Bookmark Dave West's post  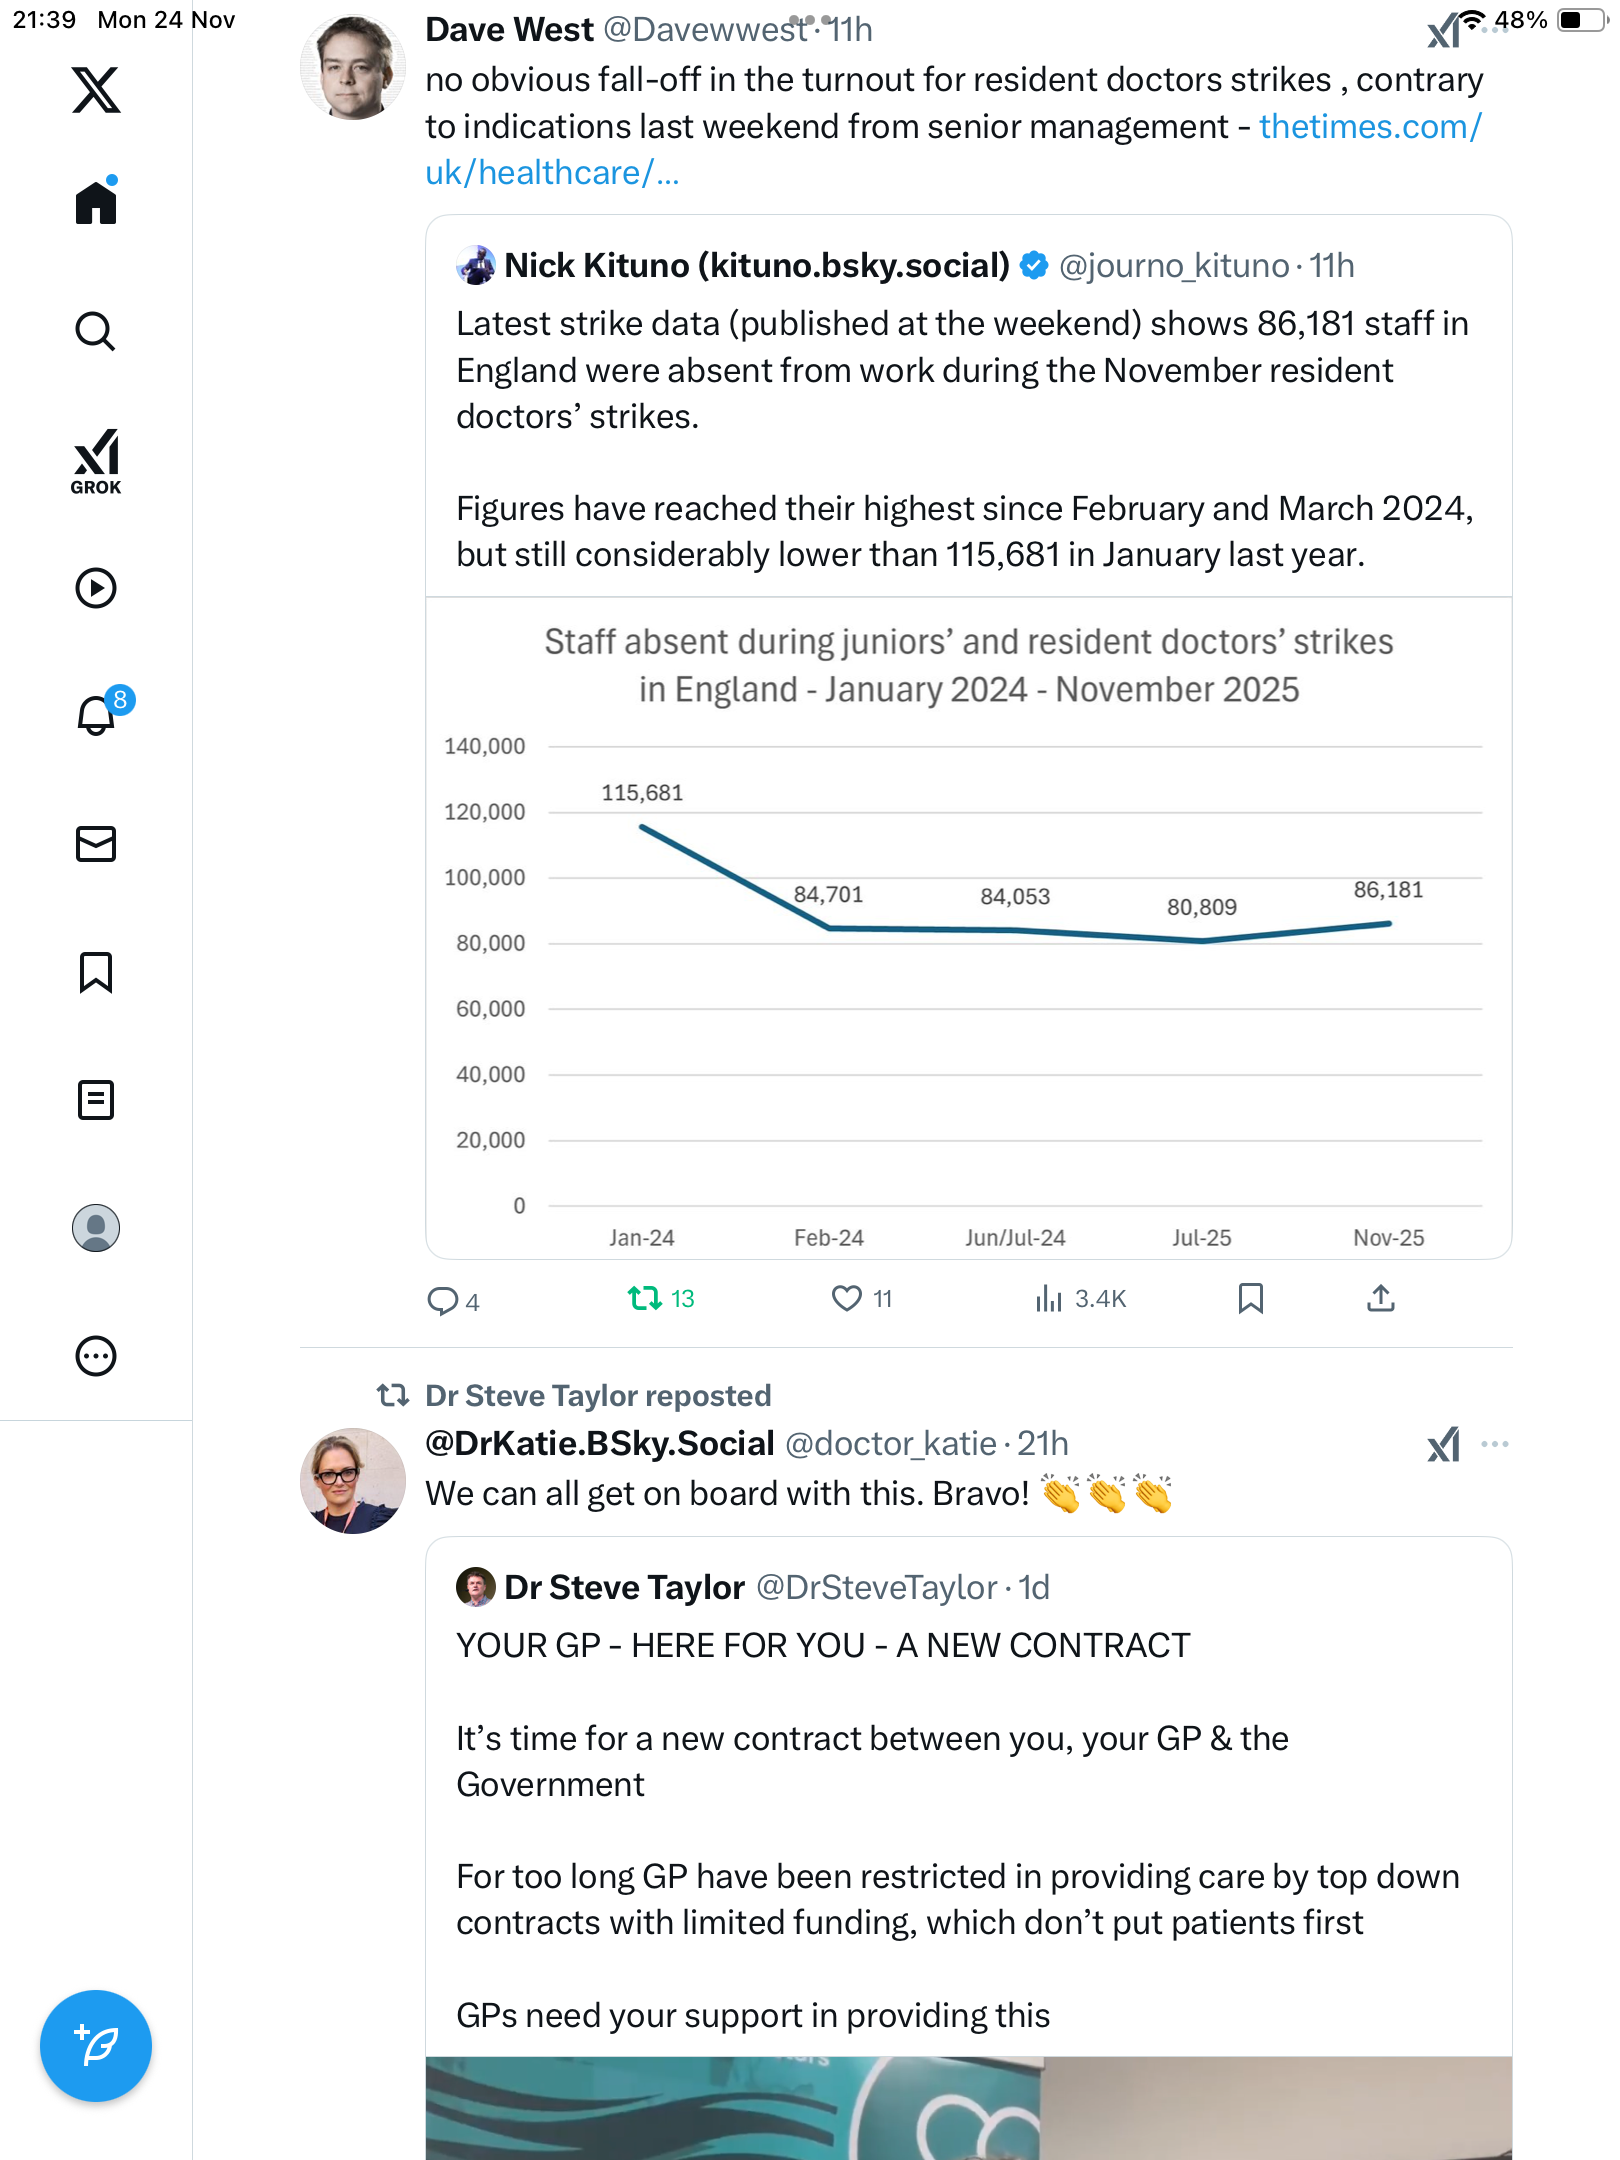pos(1250,1298)
